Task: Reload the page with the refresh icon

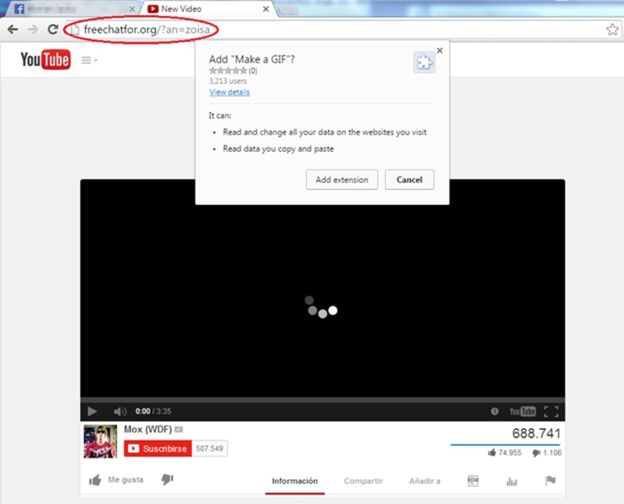Action: [53, 29]
